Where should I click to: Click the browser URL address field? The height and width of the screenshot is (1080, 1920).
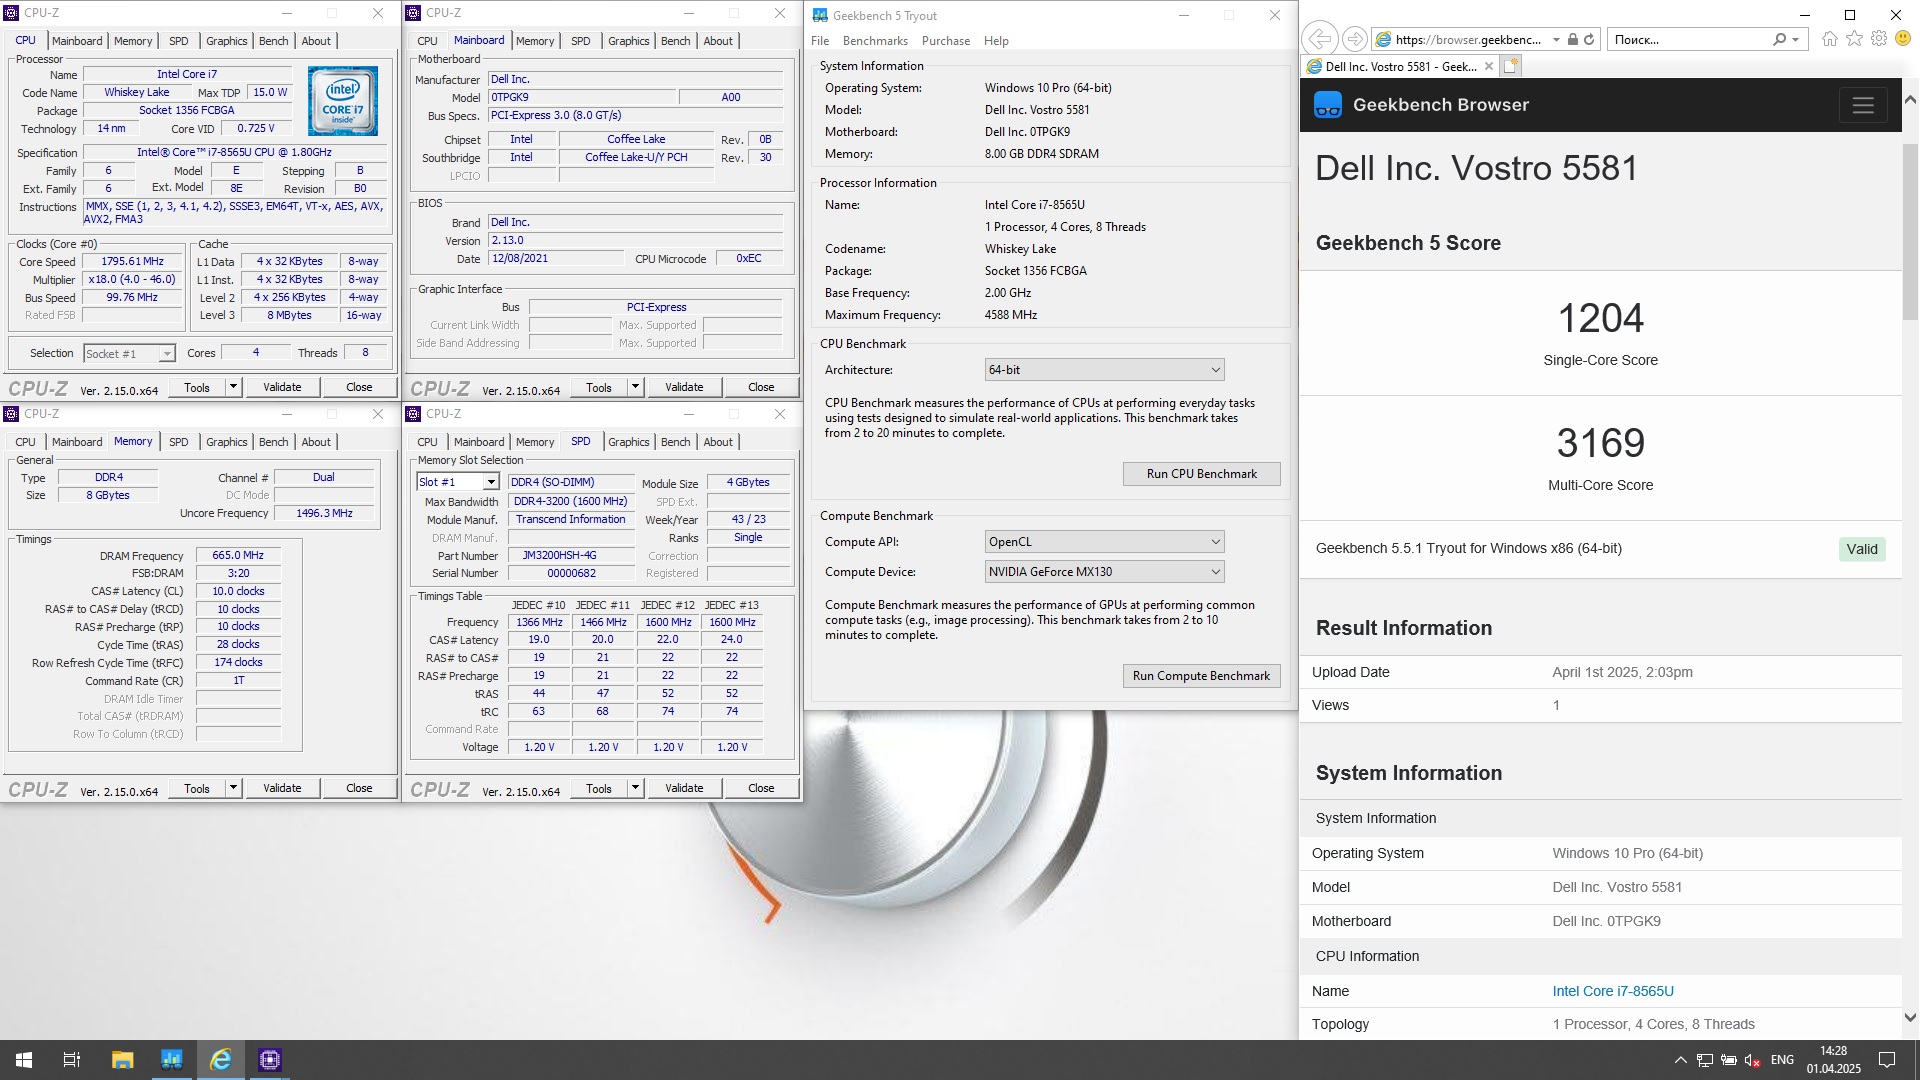1468,40
